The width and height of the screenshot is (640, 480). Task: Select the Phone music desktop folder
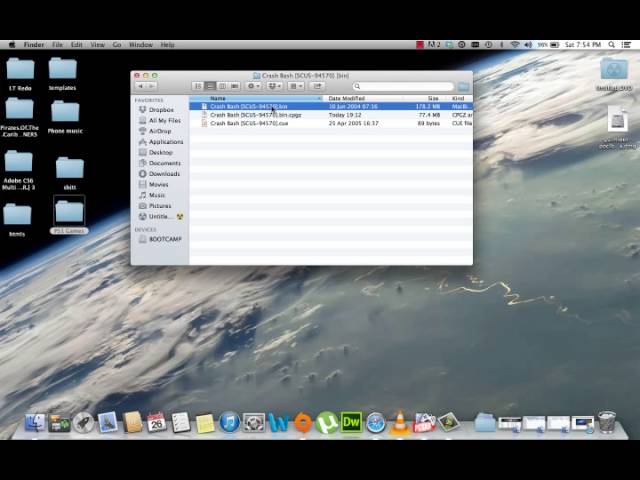[65, 117]
